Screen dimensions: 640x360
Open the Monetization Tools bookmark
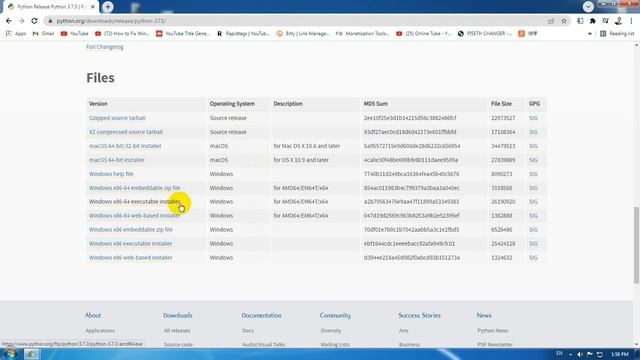coord(362,33)
